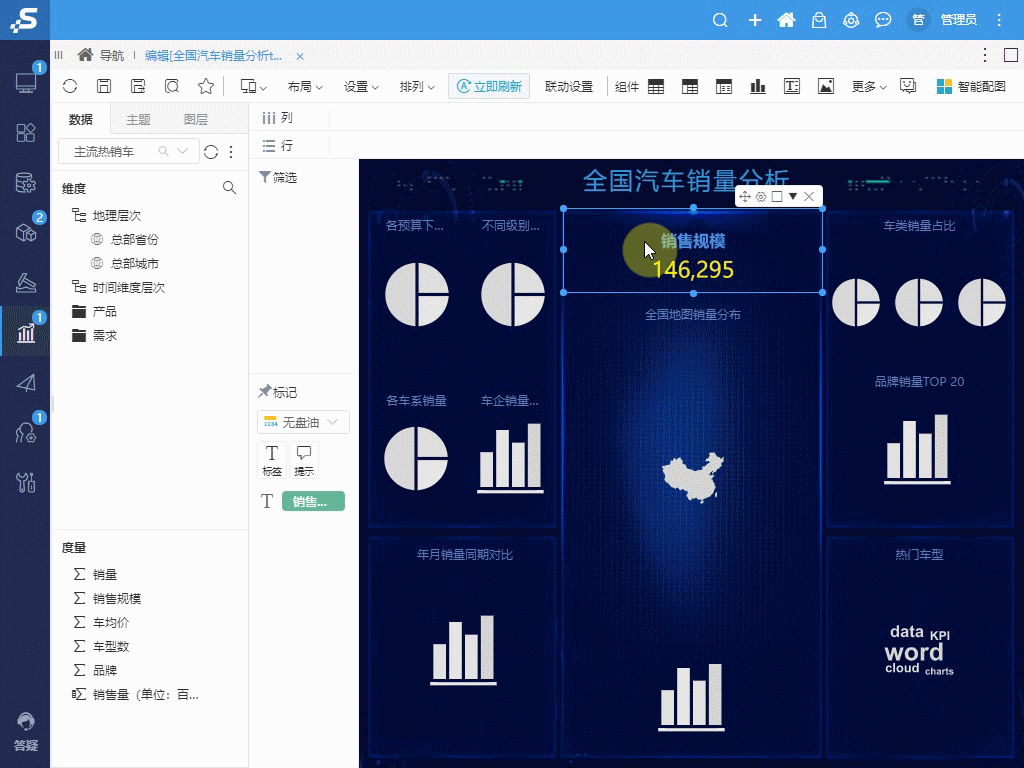This screenshot has height=768, width=1024.
Task: Open component settings gear icon
Action: pos(761,197)
